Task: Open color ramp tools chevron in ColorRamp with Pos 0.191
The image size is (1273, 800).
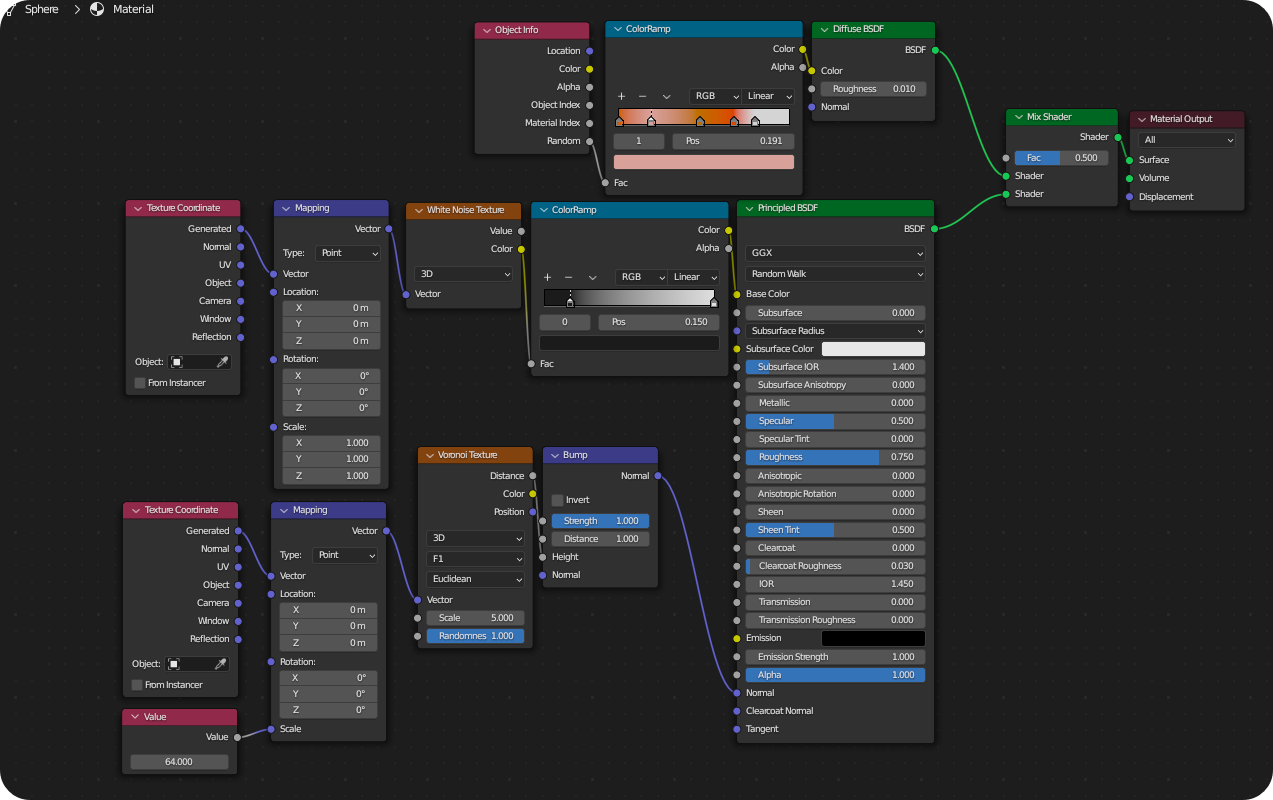Action: (x=666, y=96)
